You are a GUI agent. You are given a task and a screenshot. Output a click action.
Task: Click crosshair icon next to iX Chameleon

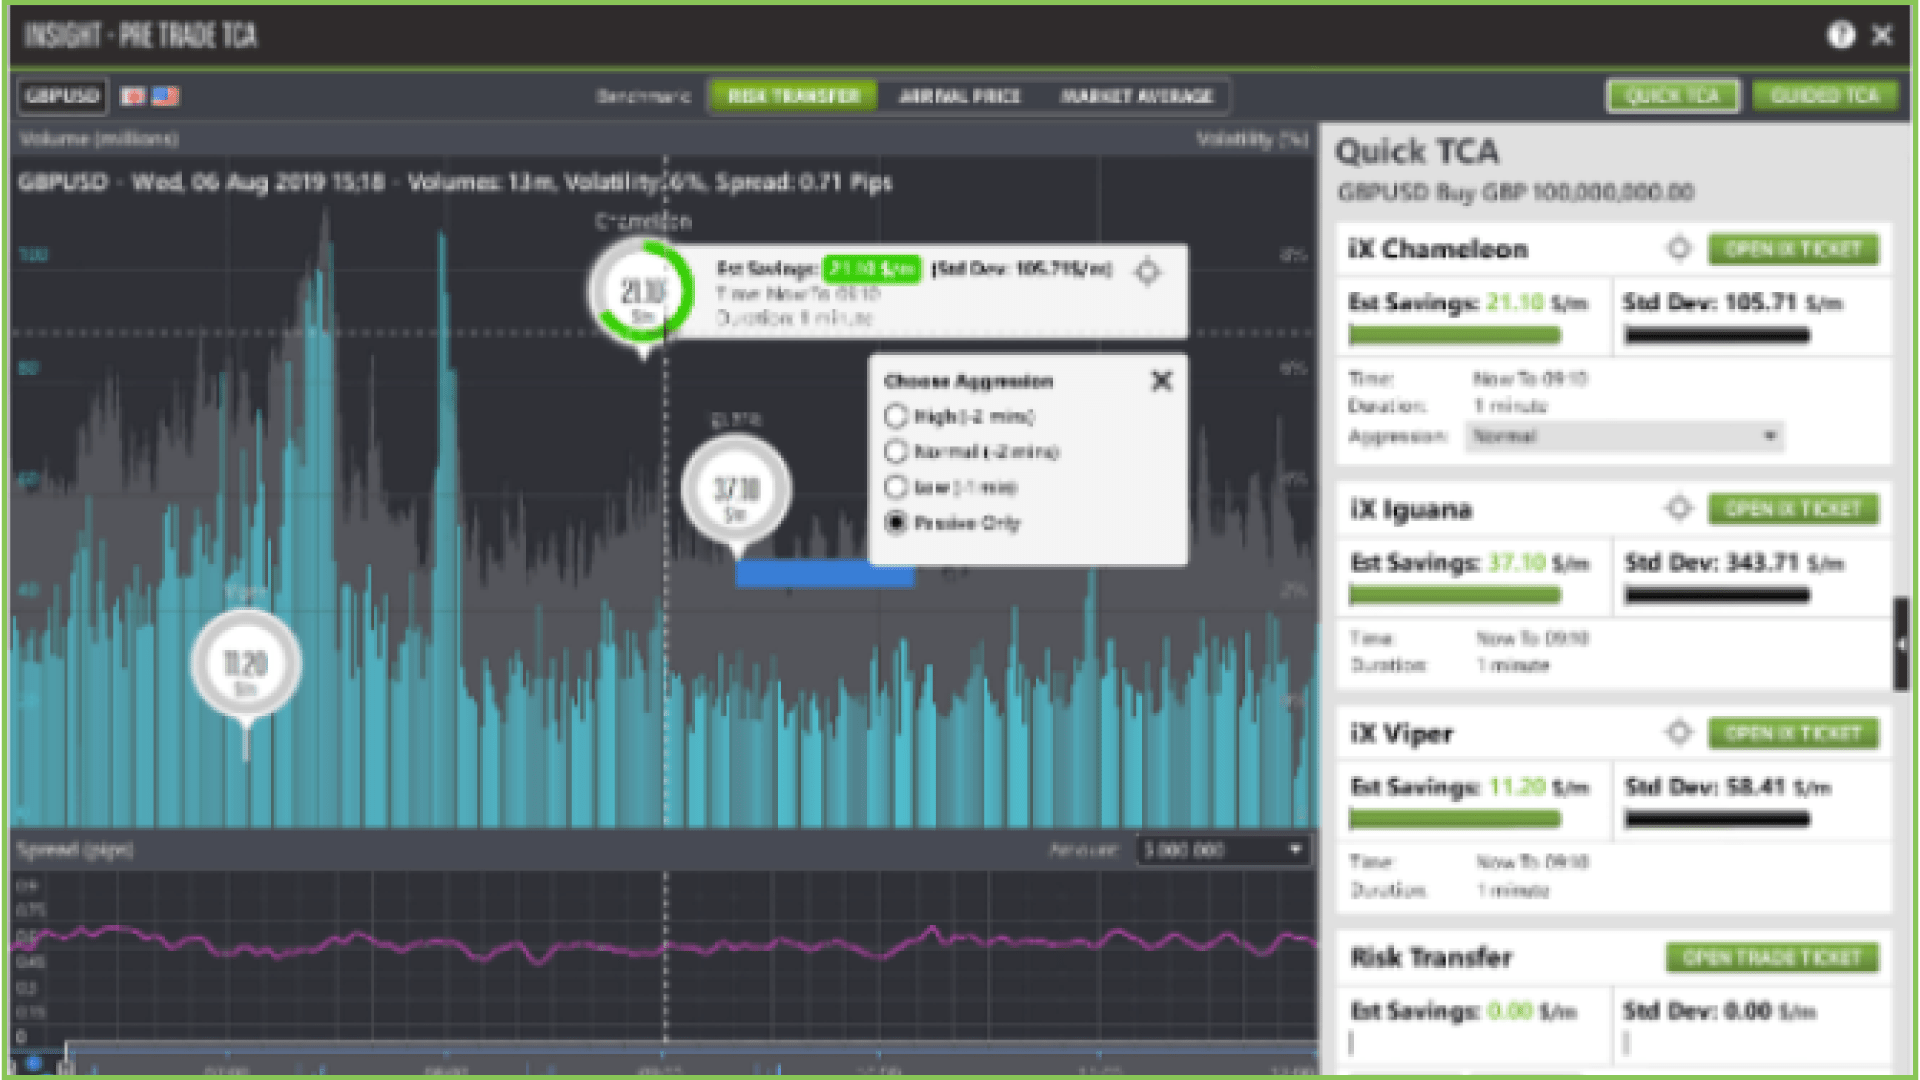1679,249
